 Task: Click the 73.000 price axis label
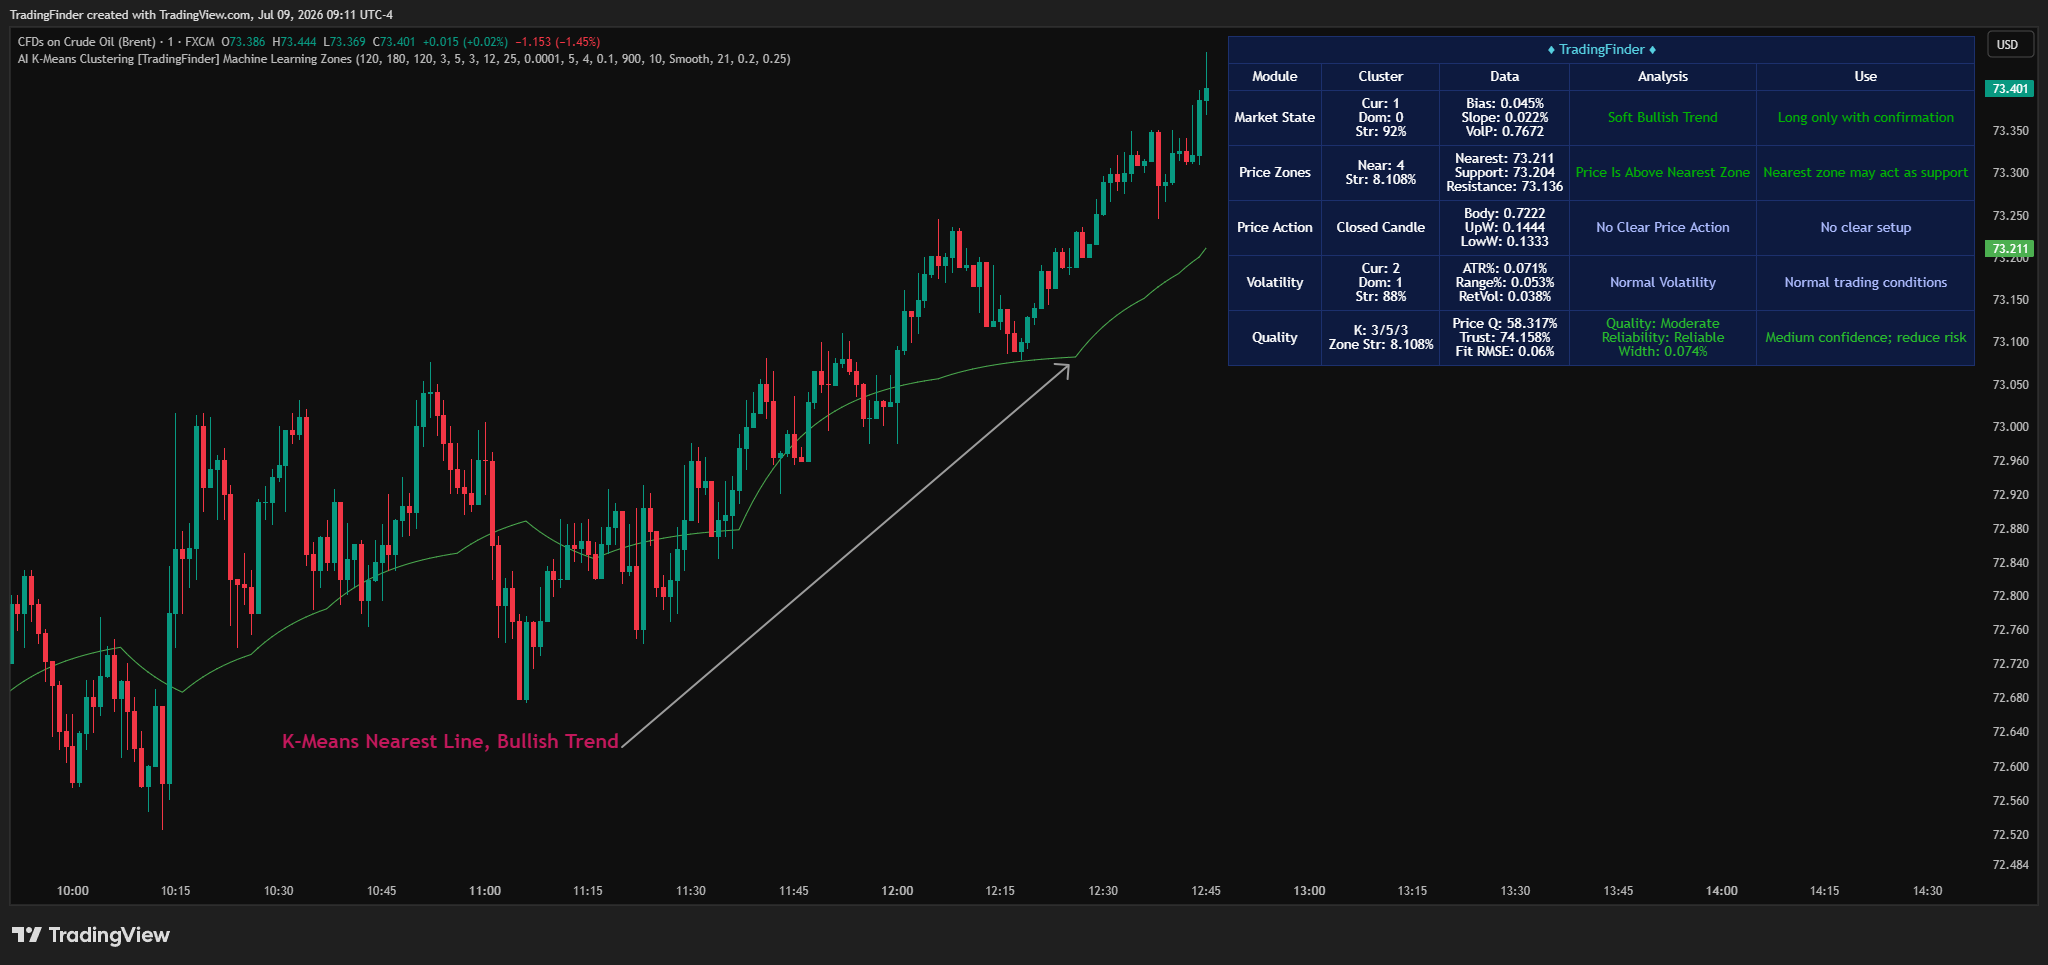2010,426
